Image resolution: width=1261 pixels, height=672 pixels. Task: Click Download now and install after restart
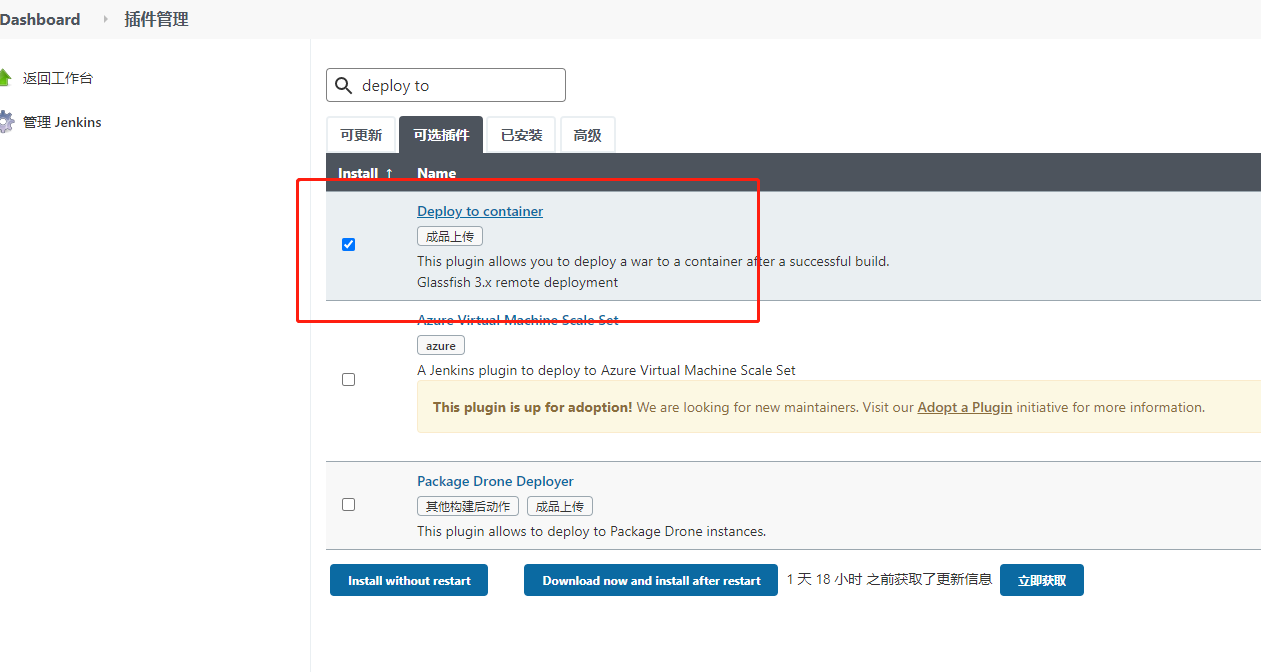(x=651, y=580)
